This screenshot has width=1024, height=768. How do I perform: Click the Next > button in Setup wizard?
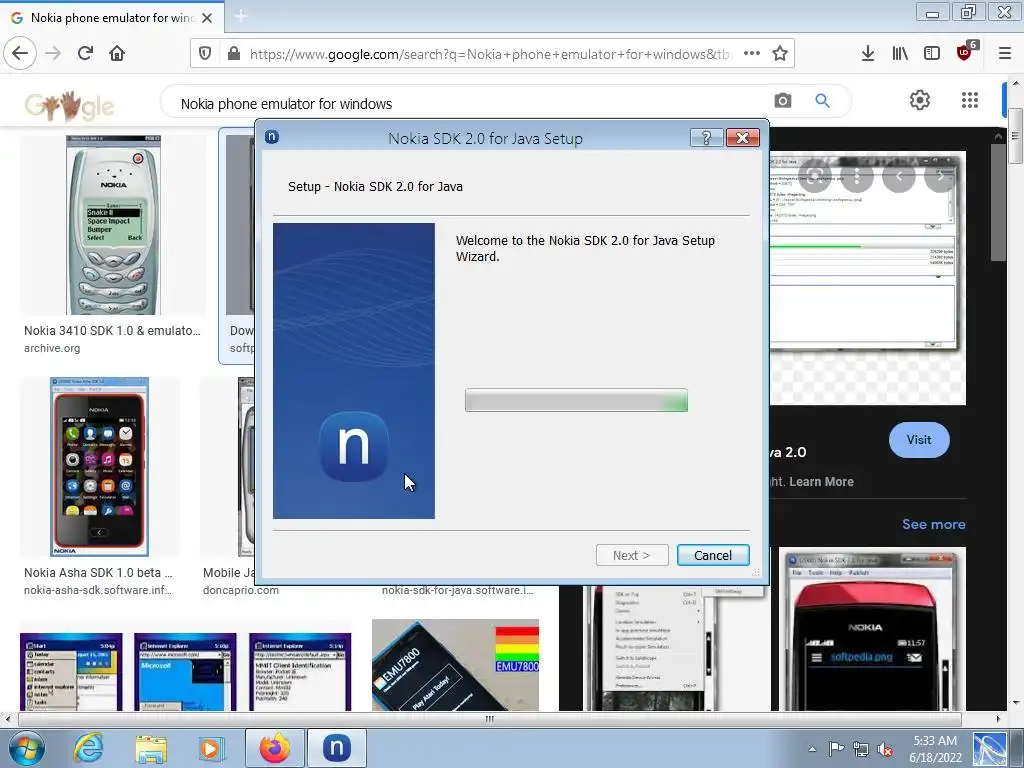[x=632, y=555]
